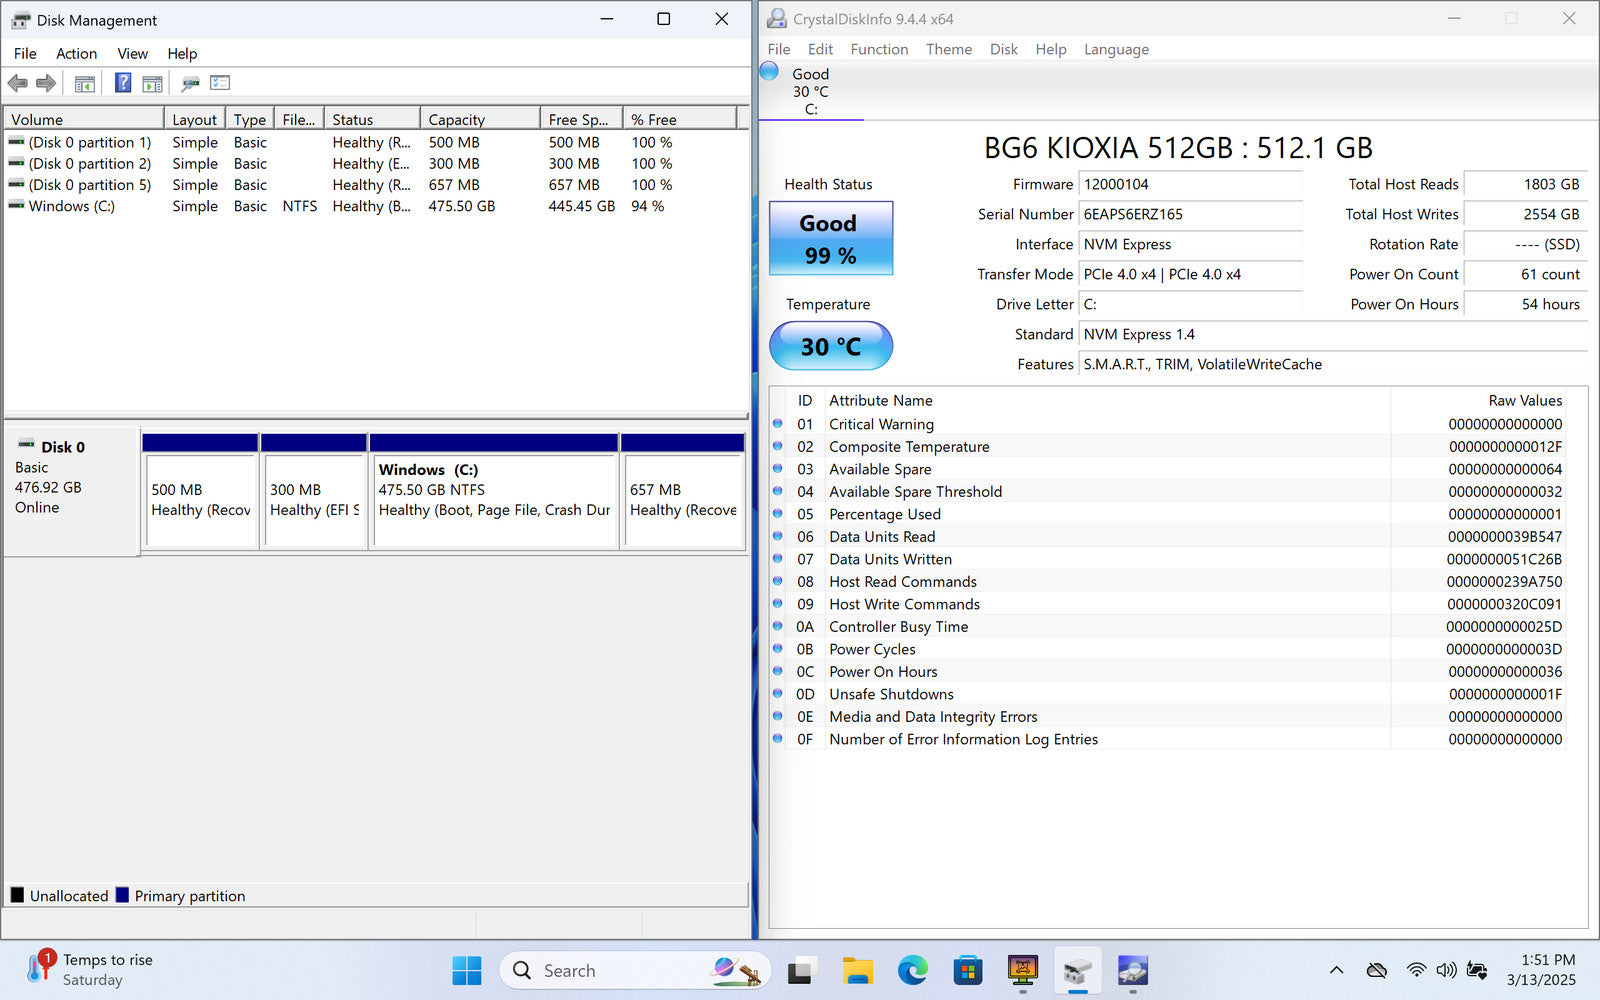
Task: Sort by Layout column header
Action: [x=194, y=119]
